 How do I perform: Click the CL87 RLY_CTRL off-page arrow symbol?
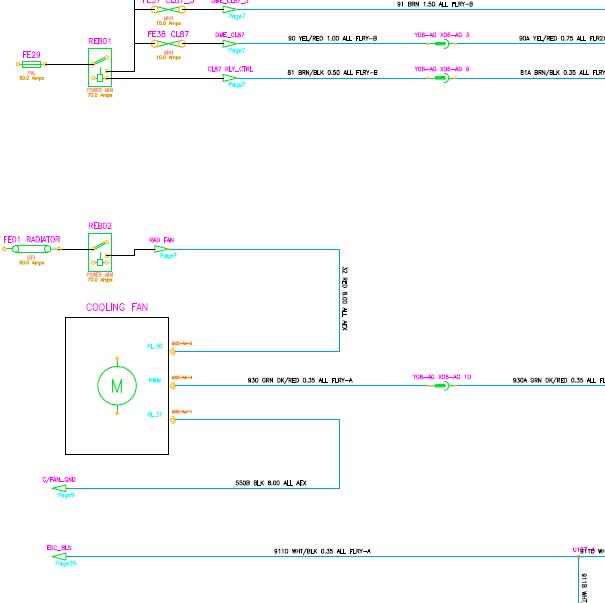point(230,78)
